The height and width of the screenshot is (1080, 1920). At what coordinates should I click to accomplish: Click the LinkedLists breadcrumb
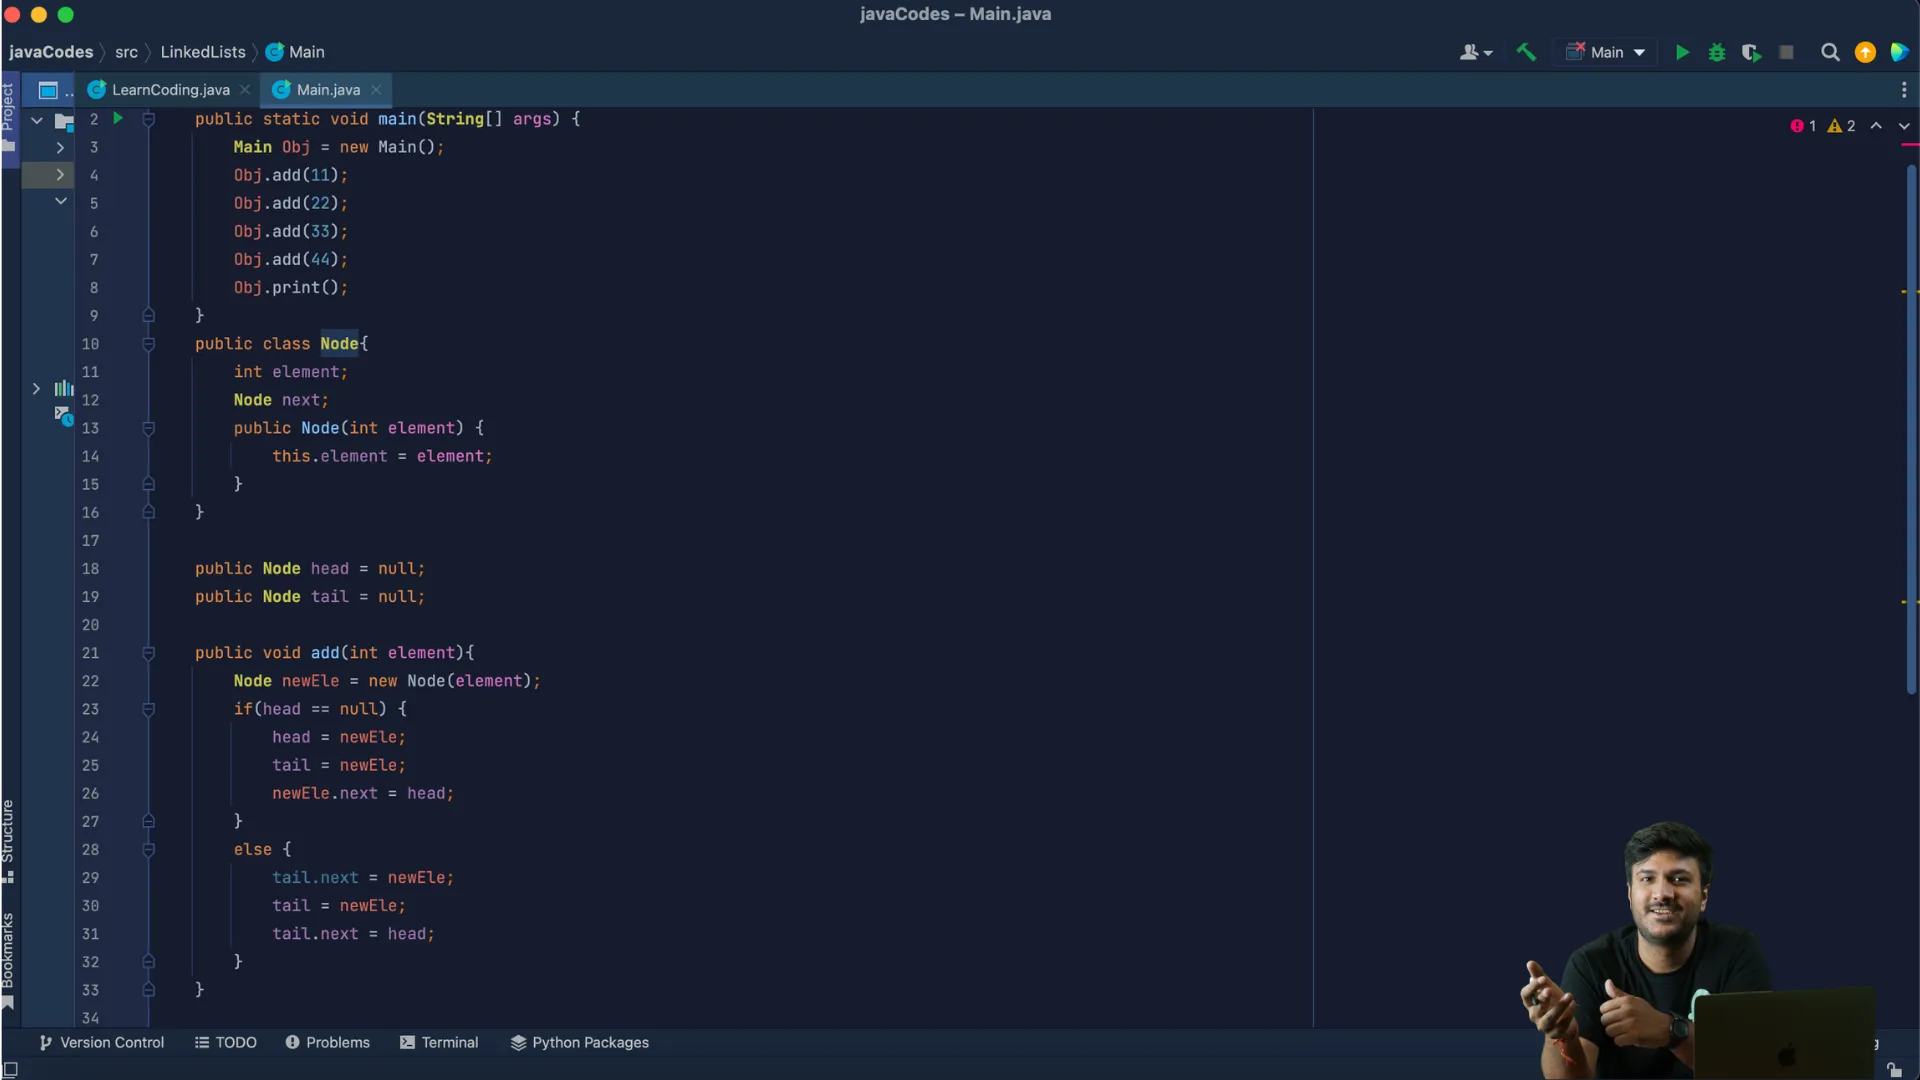(x=203, y=52)
